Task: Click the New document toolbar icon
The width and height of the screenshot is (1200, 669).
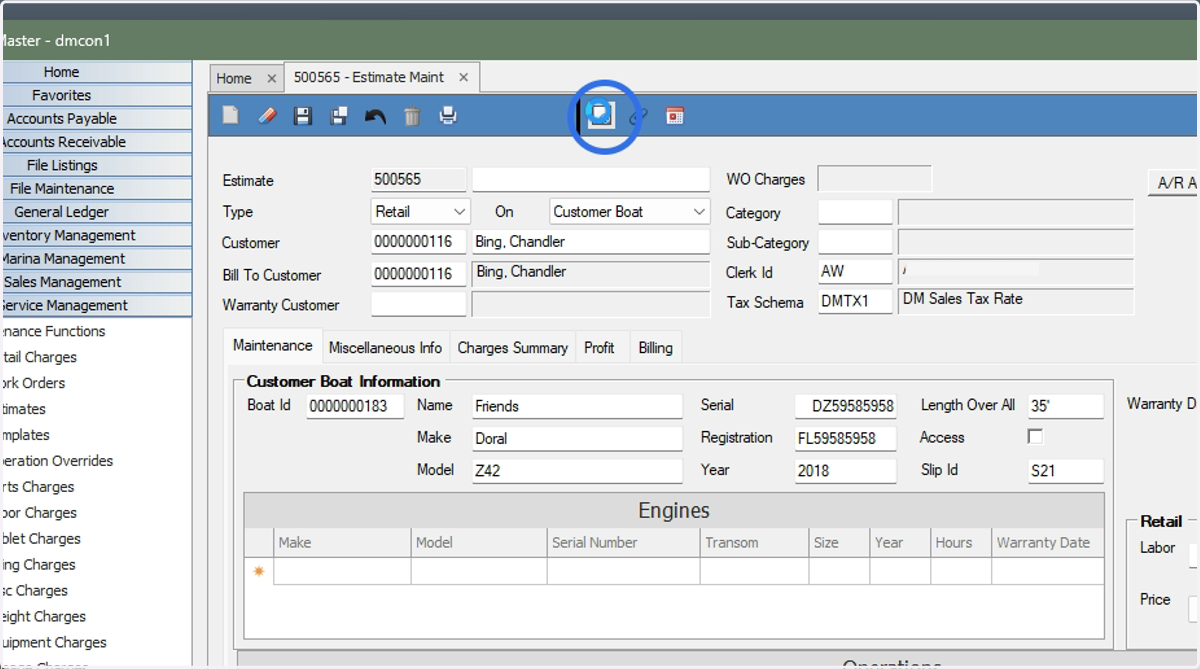Action: (x=231, y=116)
